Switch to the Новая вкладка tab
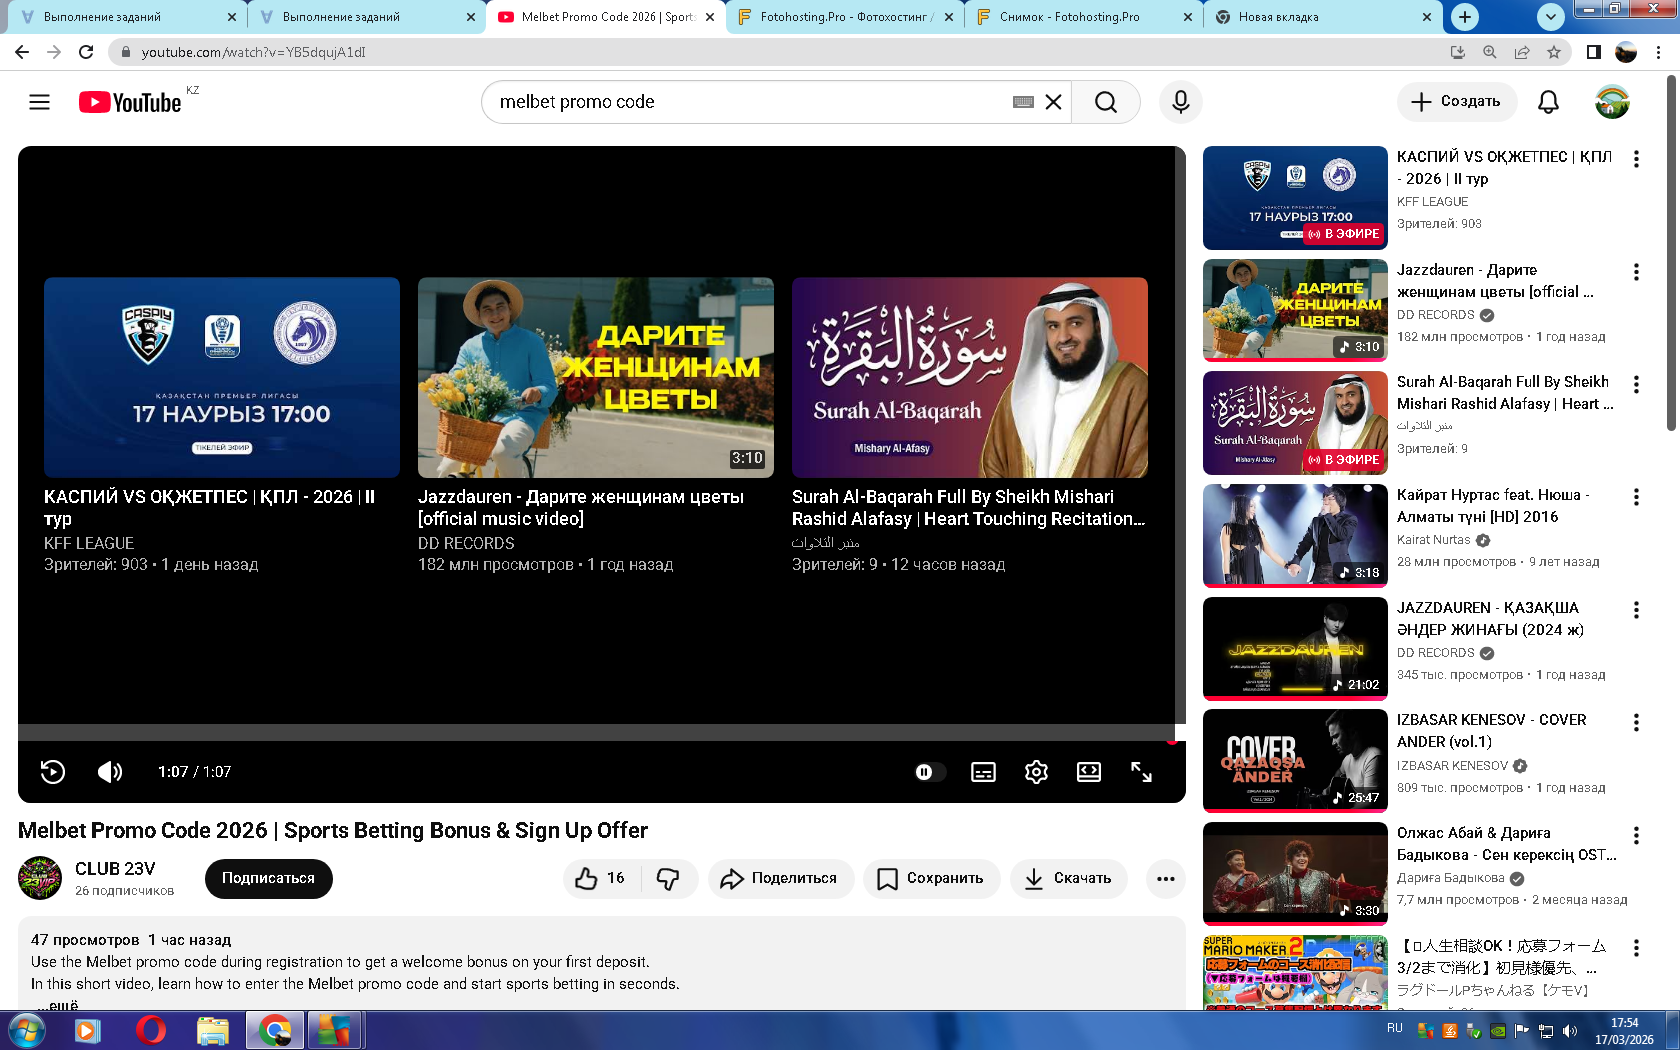 1322,17
